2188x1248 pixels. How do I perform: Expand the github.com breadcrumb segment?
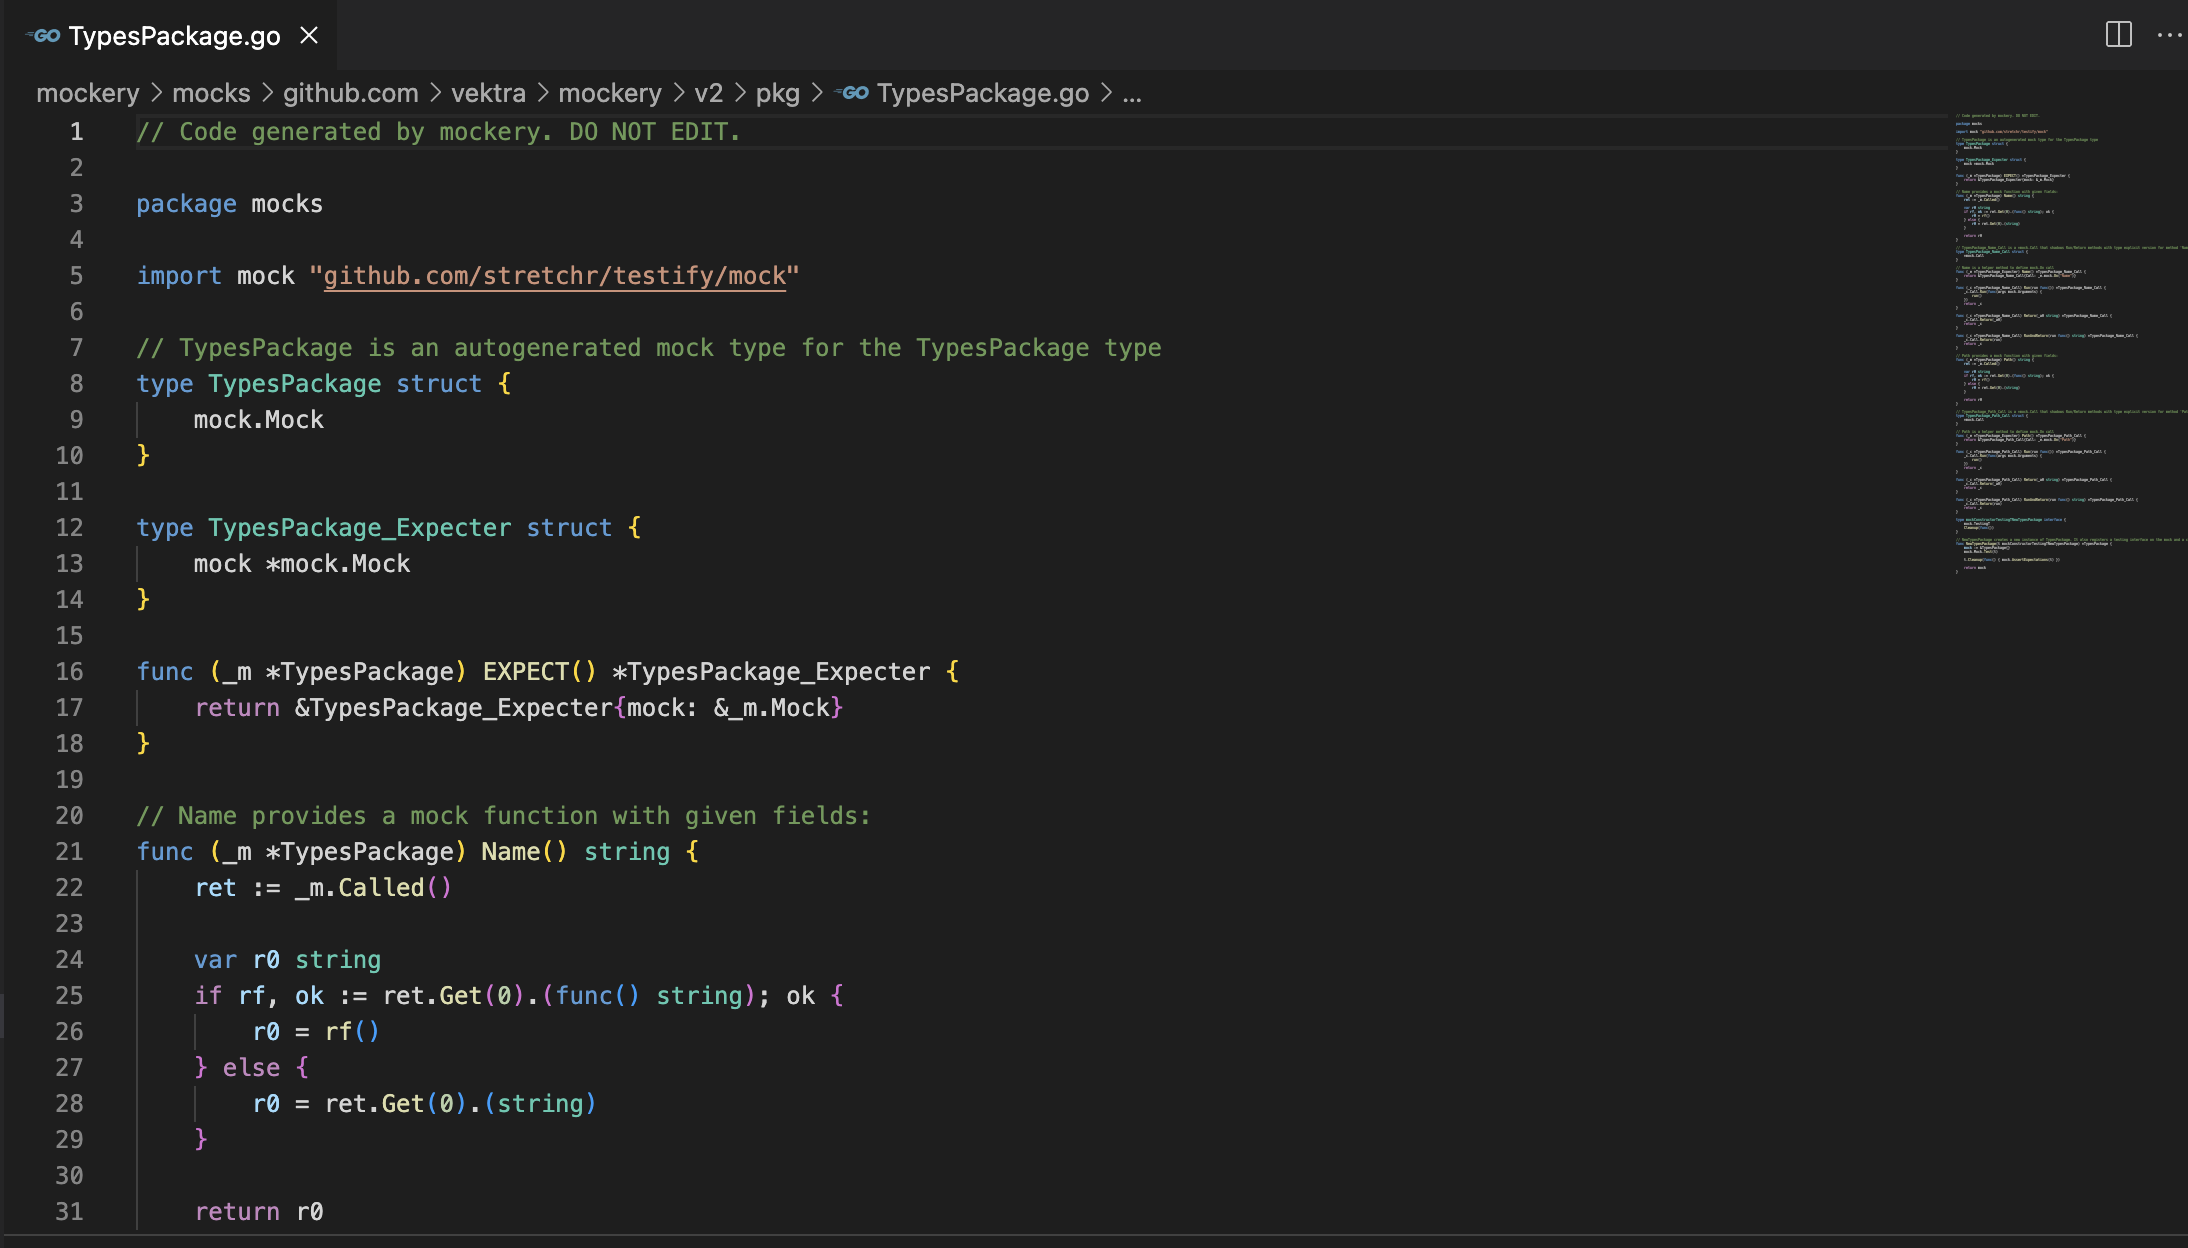pos(350,93)
